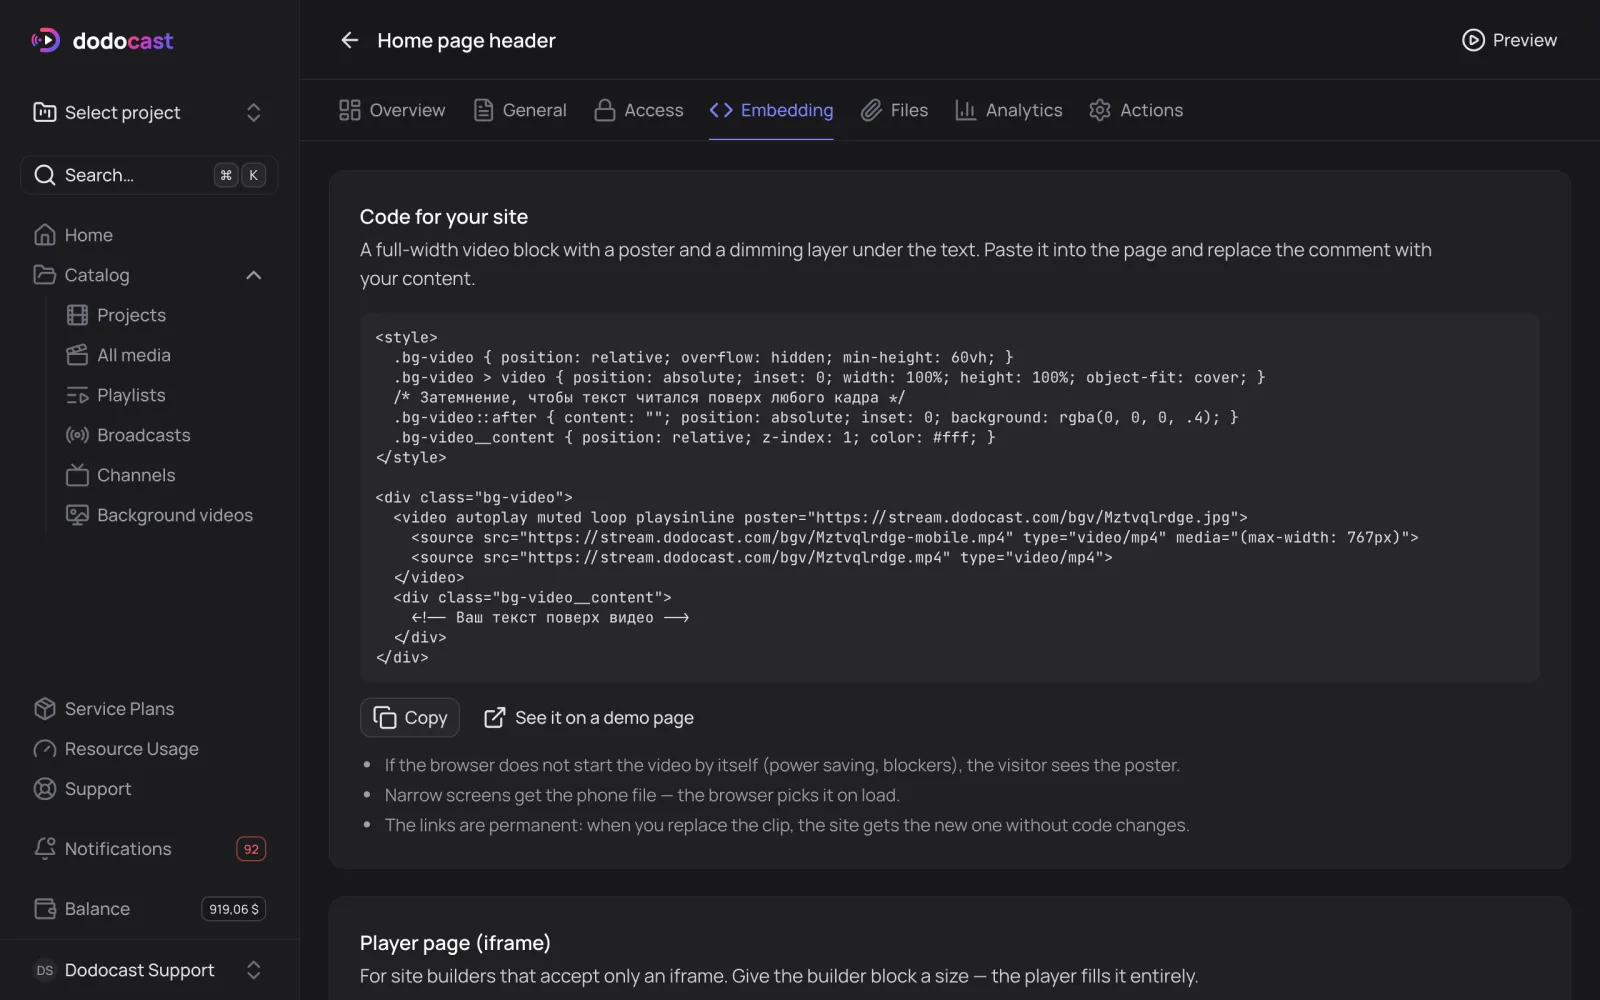Click the 'Player page (iframe)' heading

(x=455, y=943)
